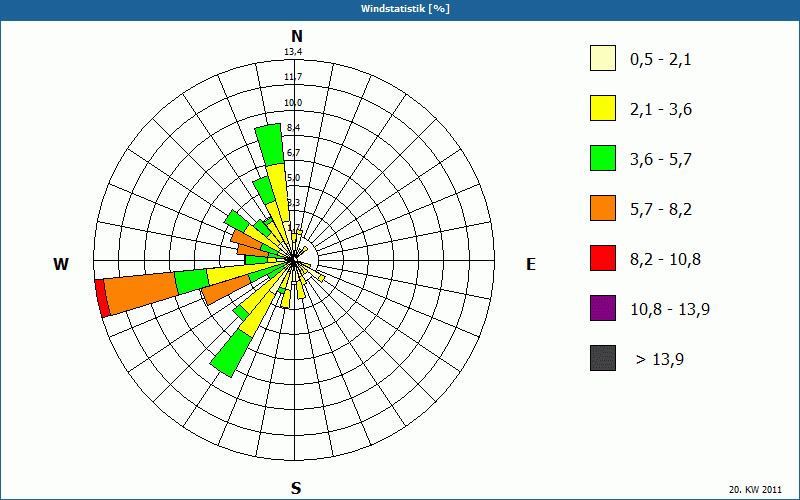Viewport: 800px width, 500px height.
Task: Click the purple 10,8 - 13,9 legend swatch
Action: [603, 308]
